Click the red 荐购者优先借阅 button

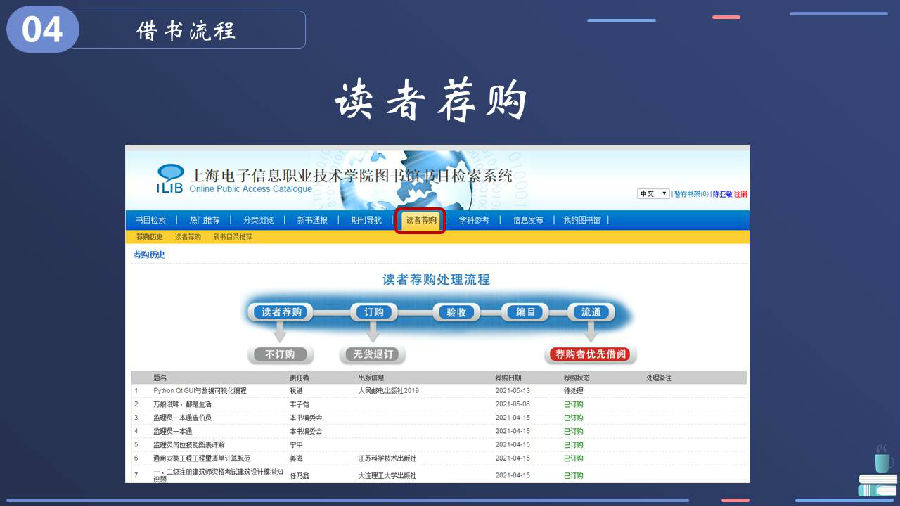coord(591,354)
